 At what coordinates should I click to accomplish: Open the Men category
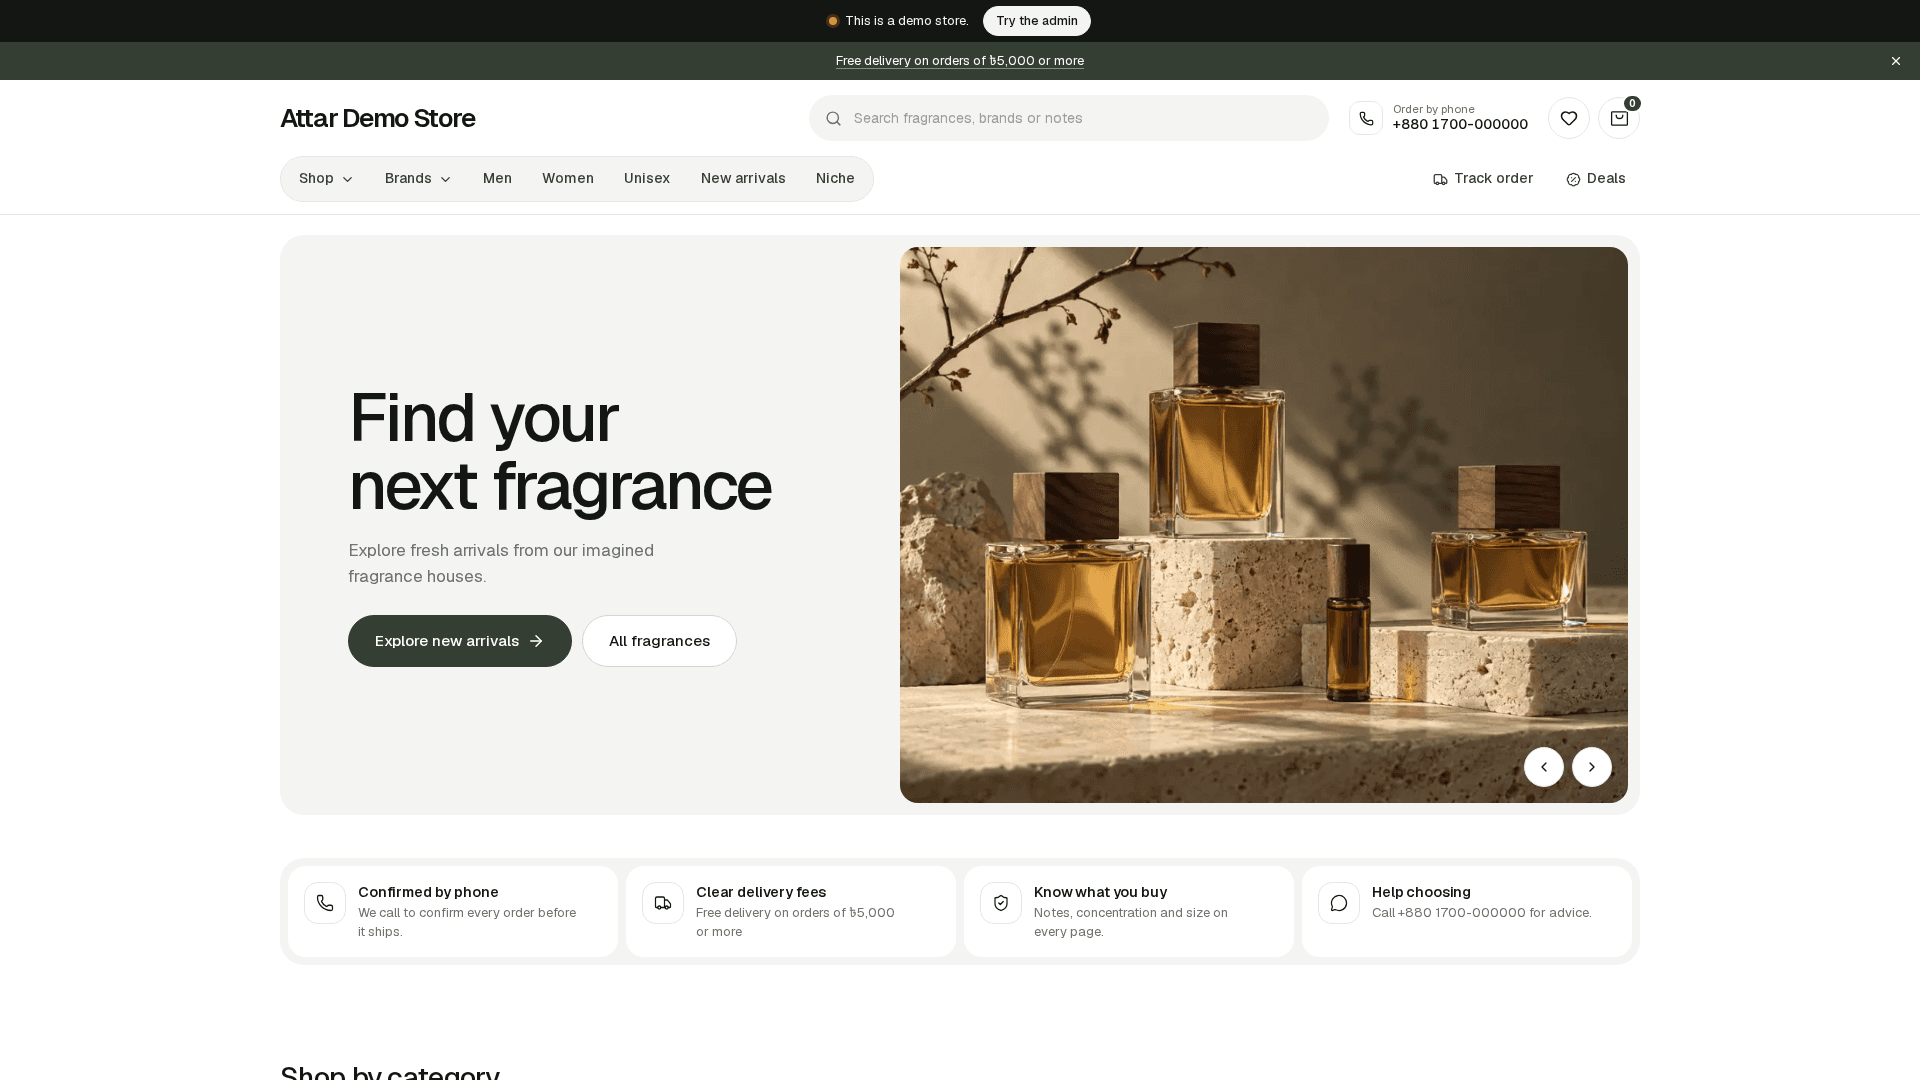(497, 179)
